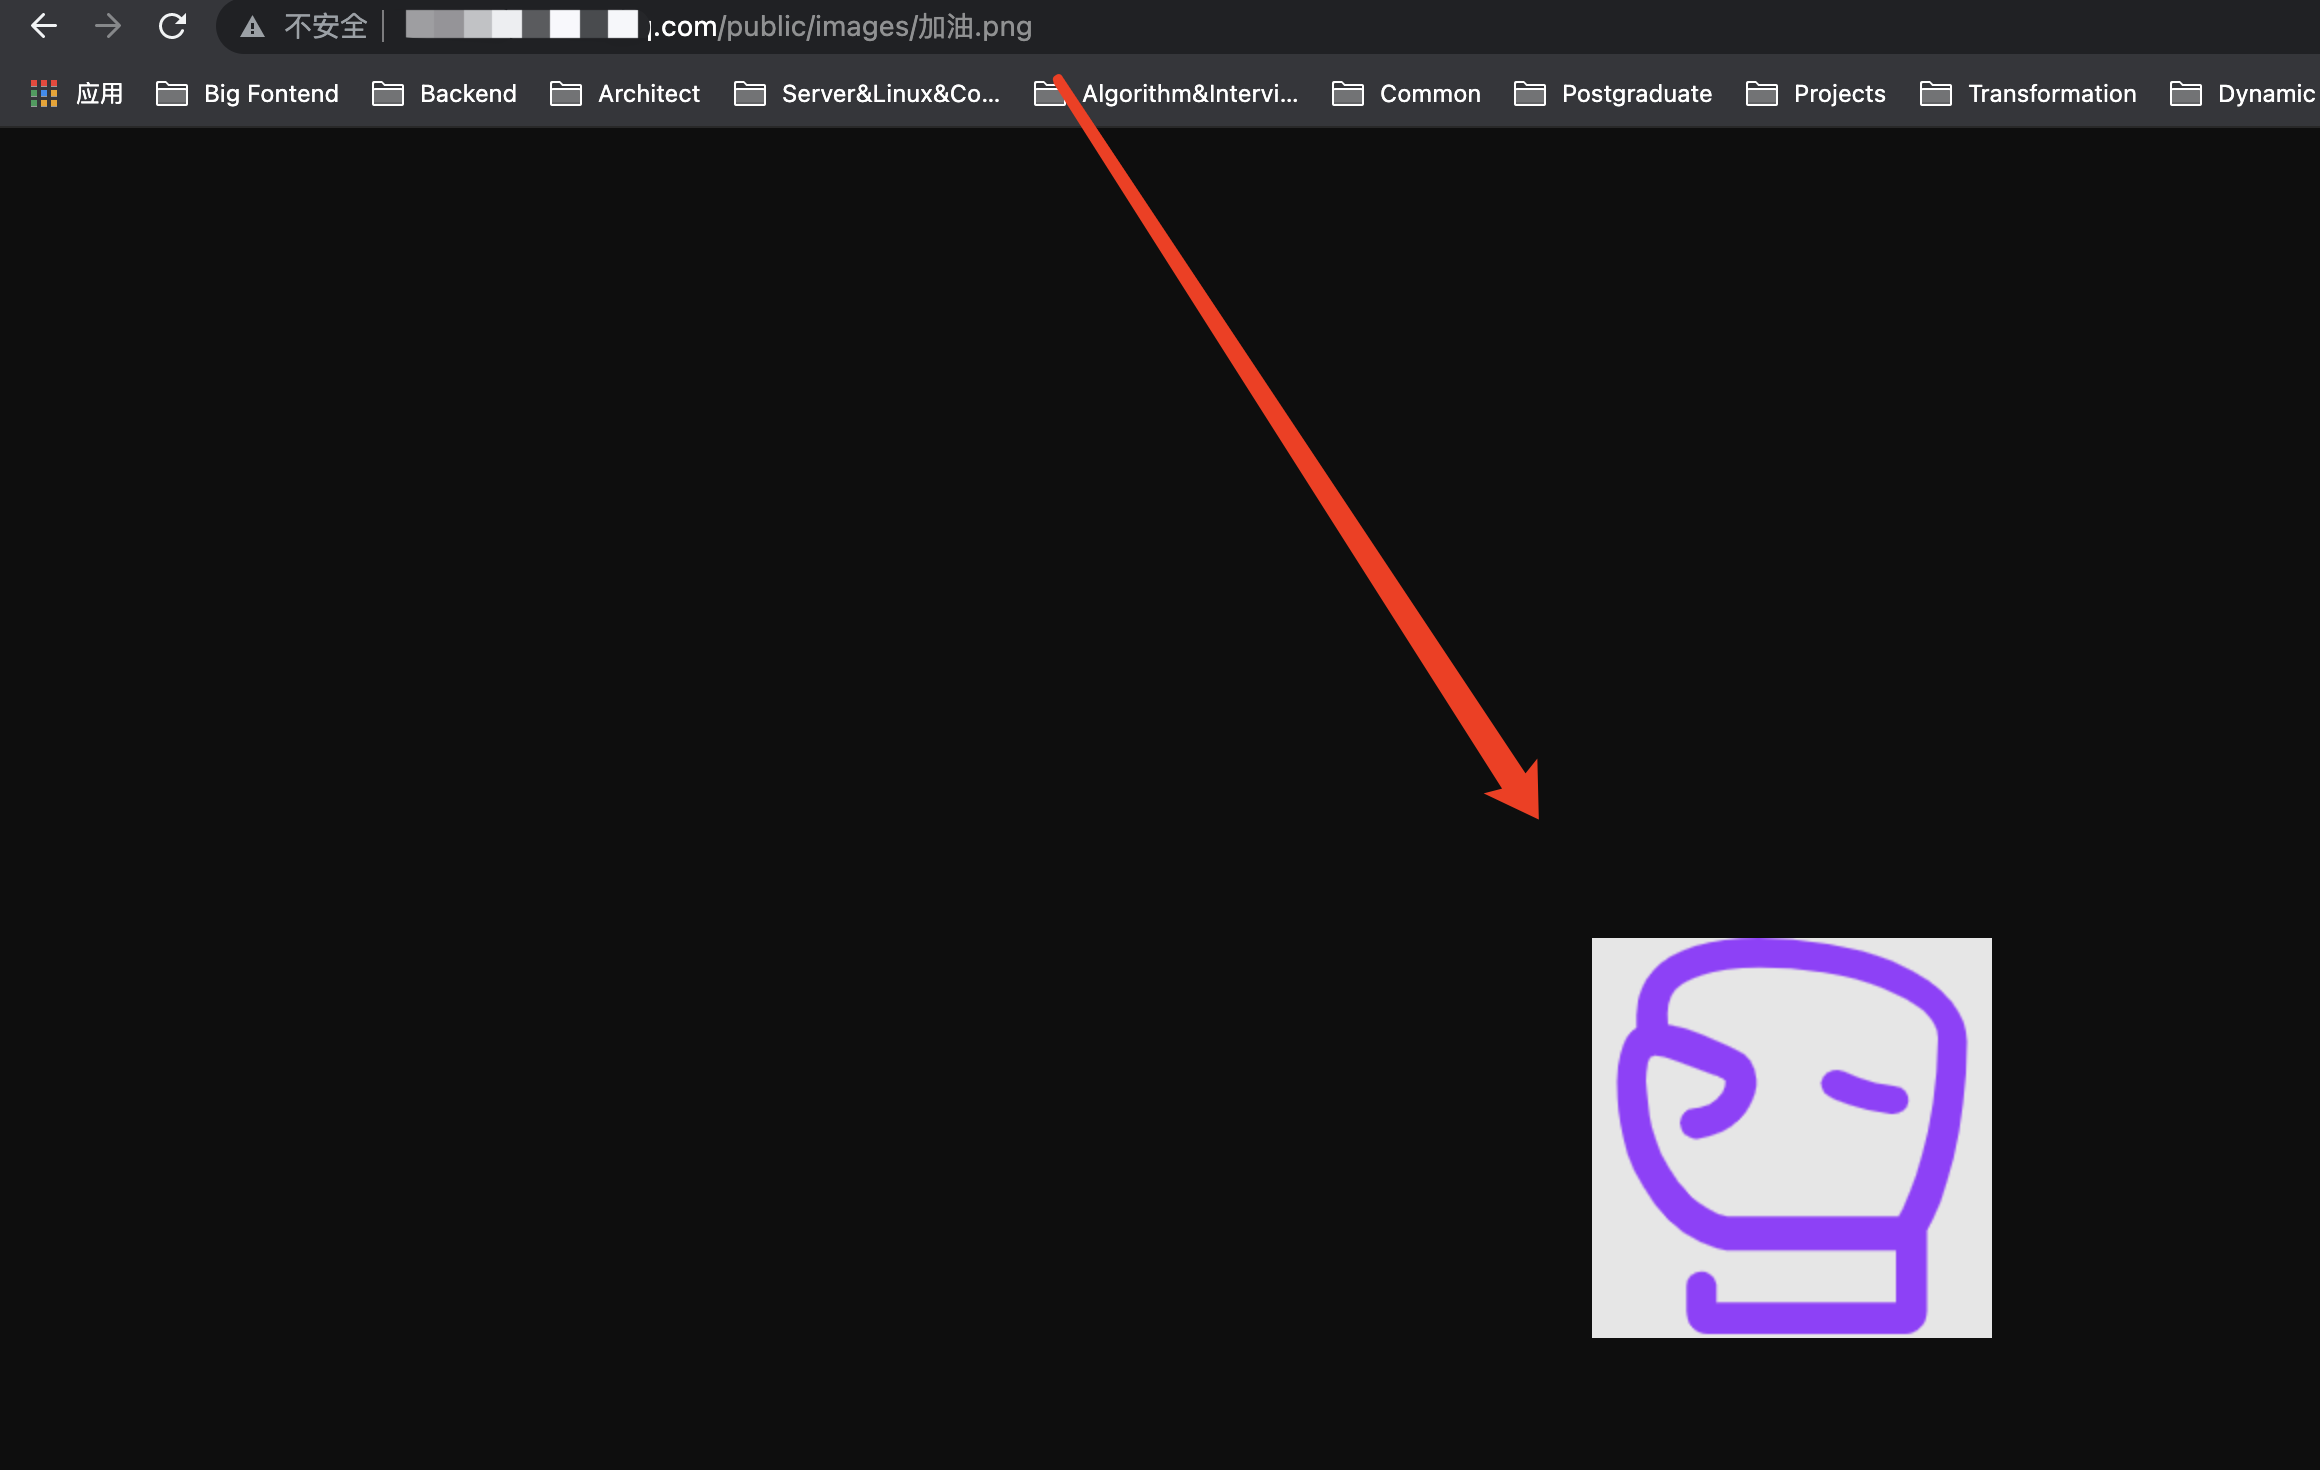Open the Dynamic bookmark folder
Image resolution: width=2320 pixels, height=1470 pixels.
coord(2243,94)
